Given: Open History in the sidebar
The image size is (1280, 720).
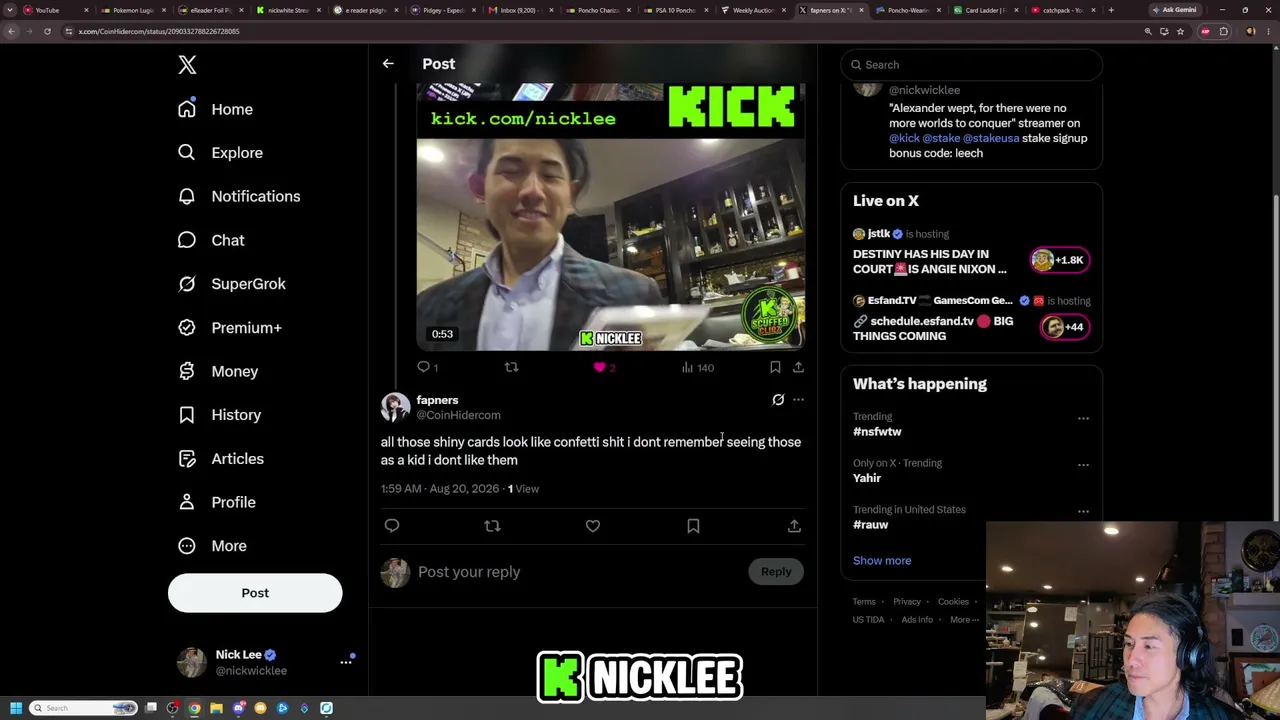Looking at the screenshot, I should (219, 415).
